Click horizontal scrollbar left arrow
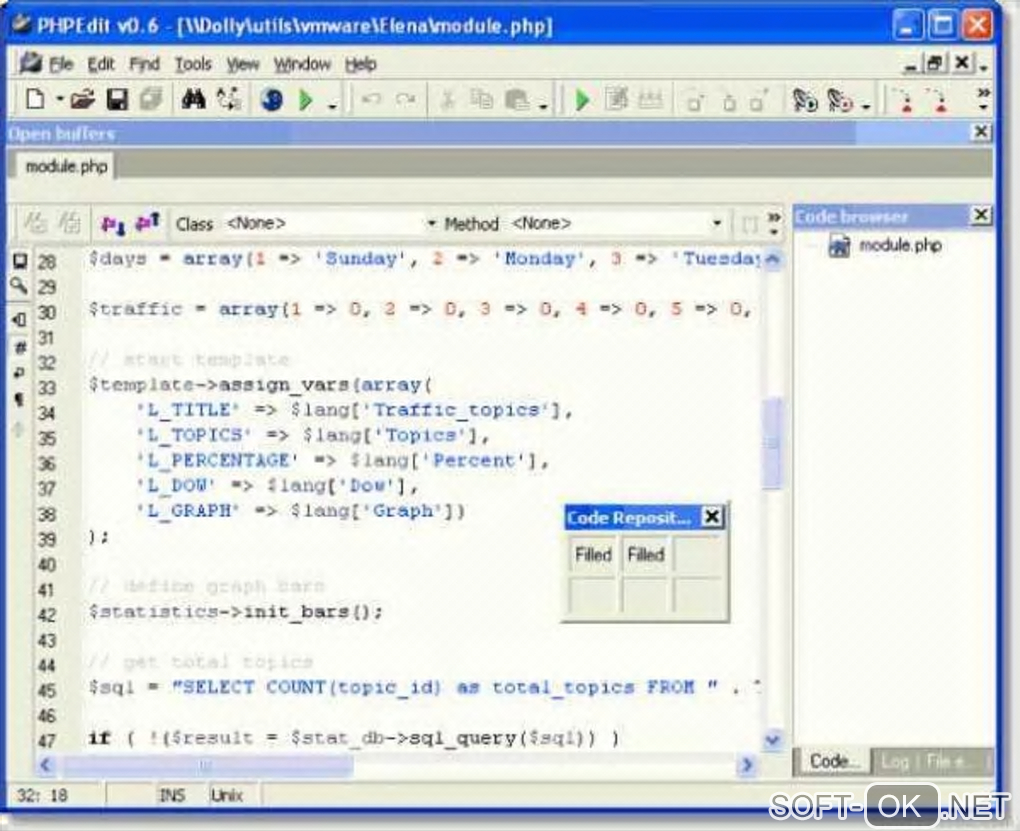This screenshot has height=831, width=1020. tap(46, 765)
